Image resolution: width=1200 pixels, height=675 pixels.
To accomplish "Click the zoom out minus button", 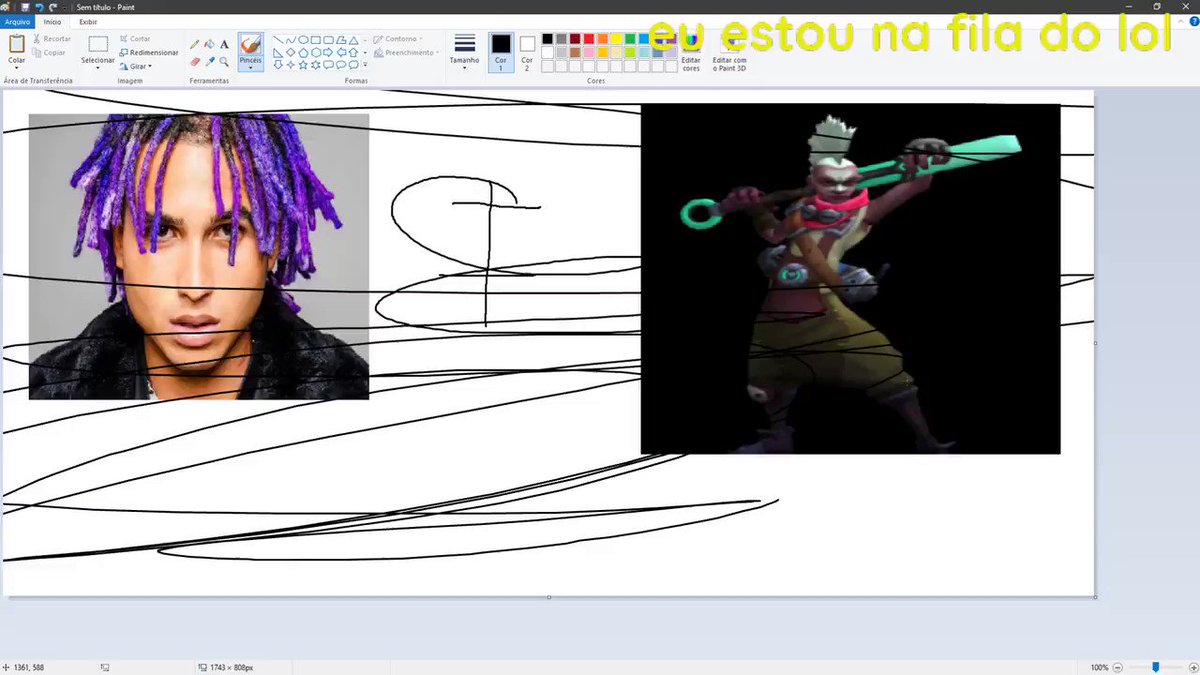I will pos(1120,667).
